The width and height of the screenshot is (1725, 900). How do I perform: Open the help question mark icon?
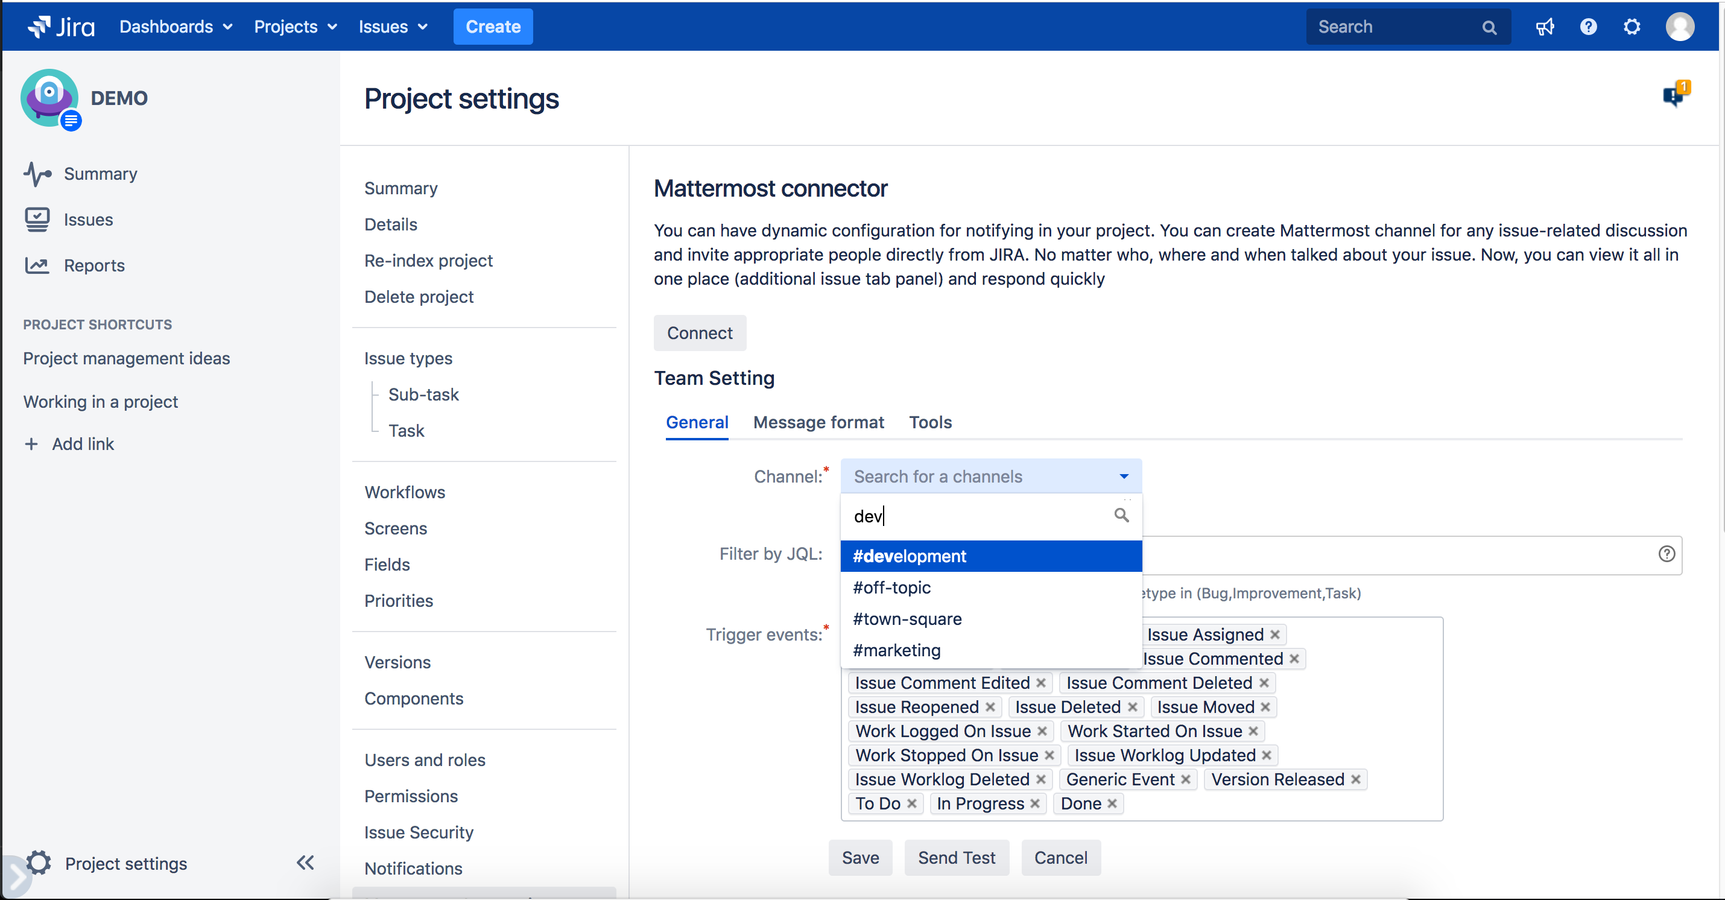1588,27
